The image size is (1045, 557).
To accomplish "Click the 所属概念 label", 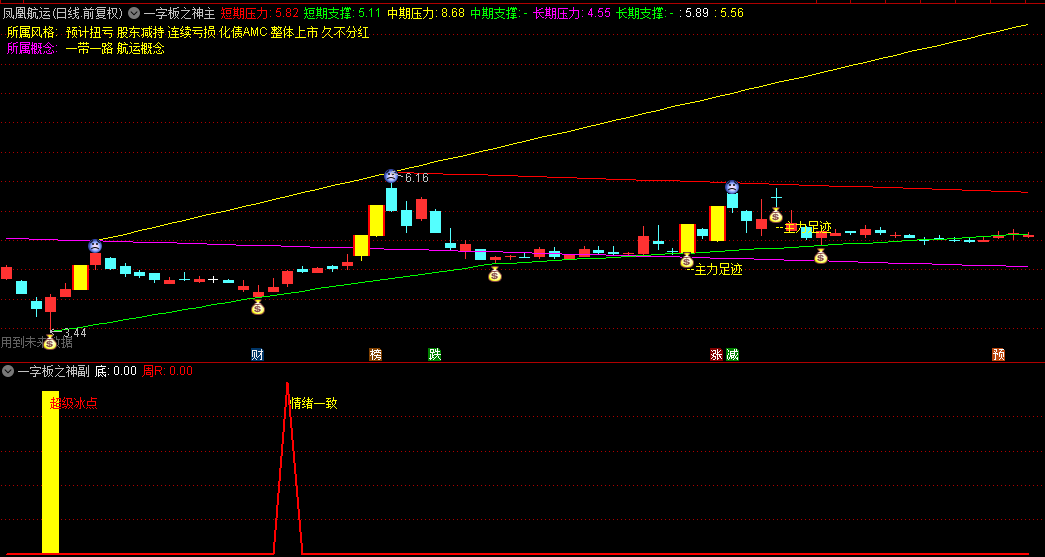I will coord(31,48).
